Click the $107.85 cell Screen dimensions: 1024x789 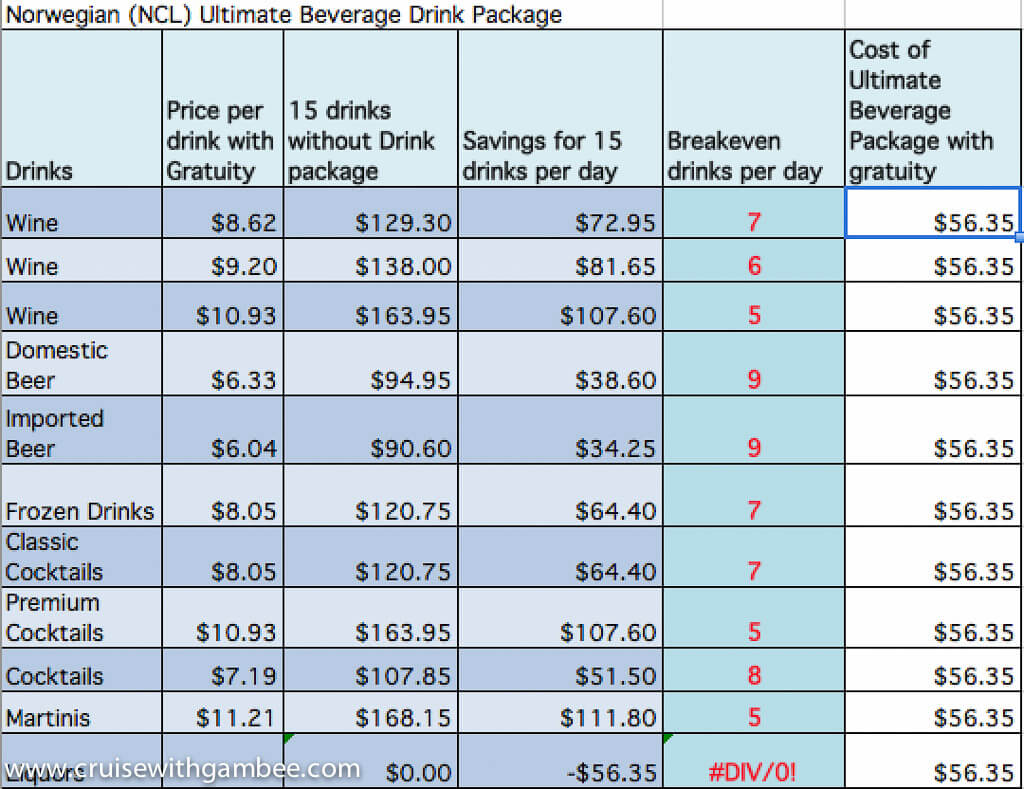[371, 669]
